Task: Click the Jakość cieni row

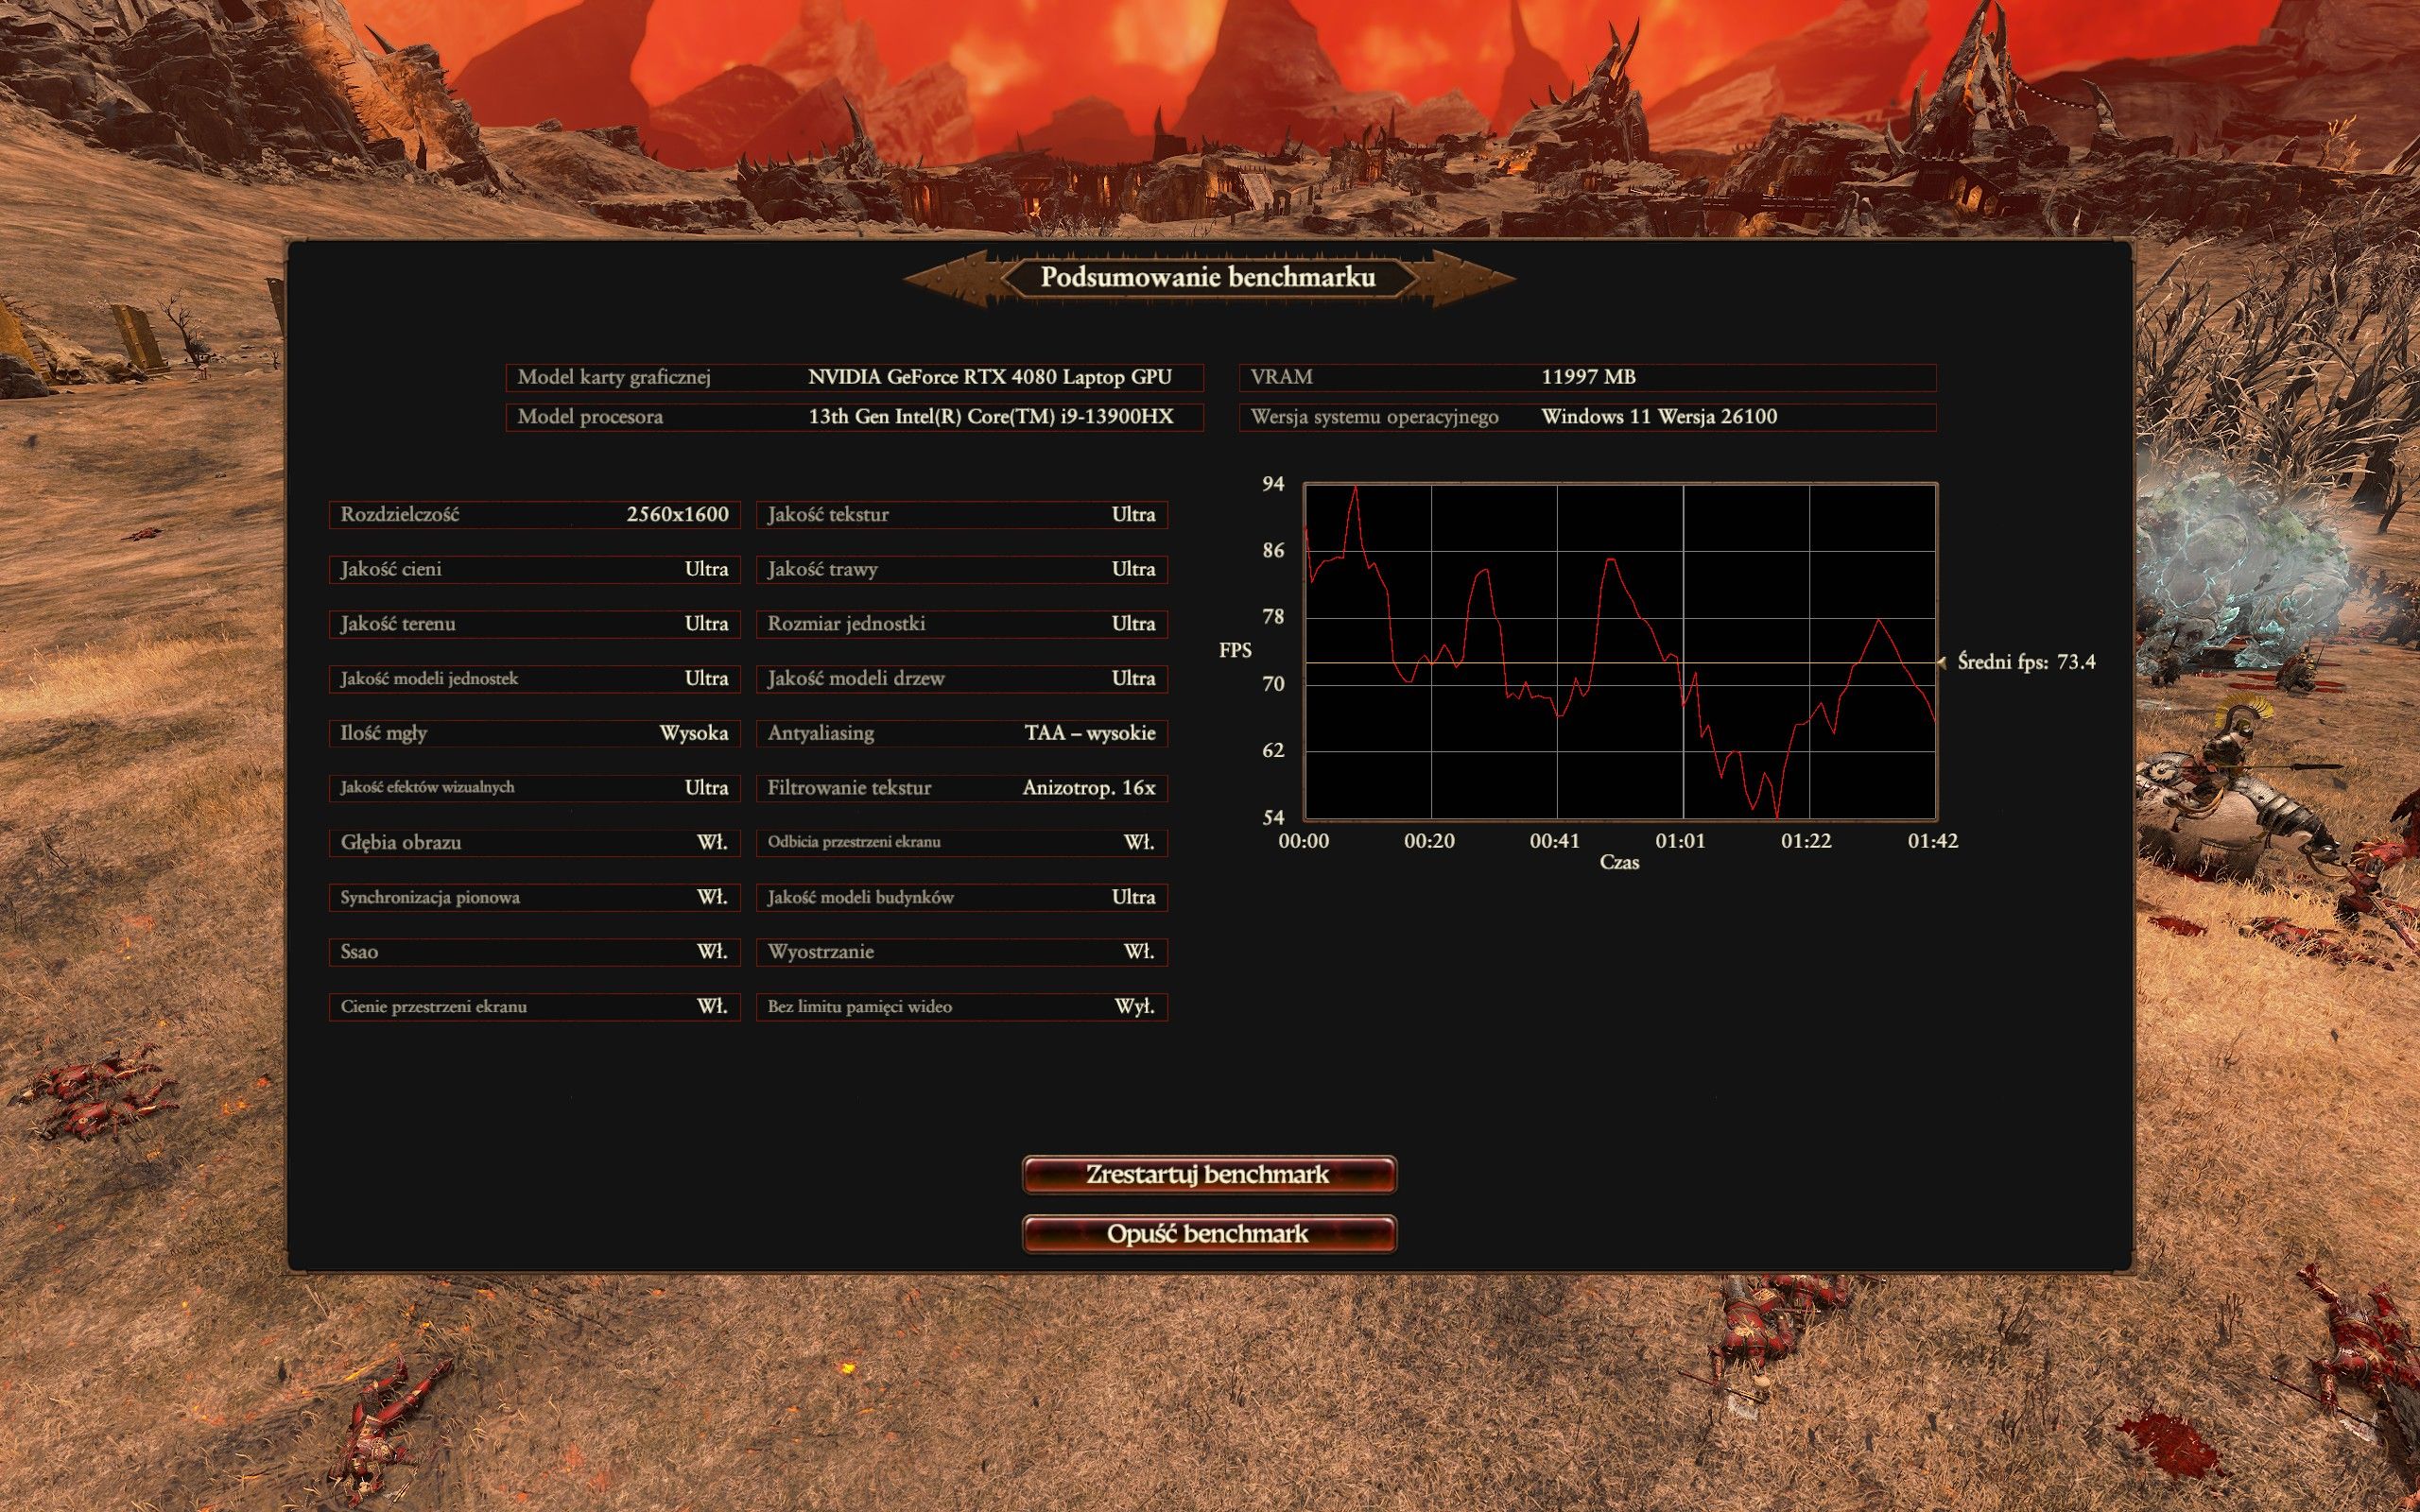Action: tap(535, 569)
